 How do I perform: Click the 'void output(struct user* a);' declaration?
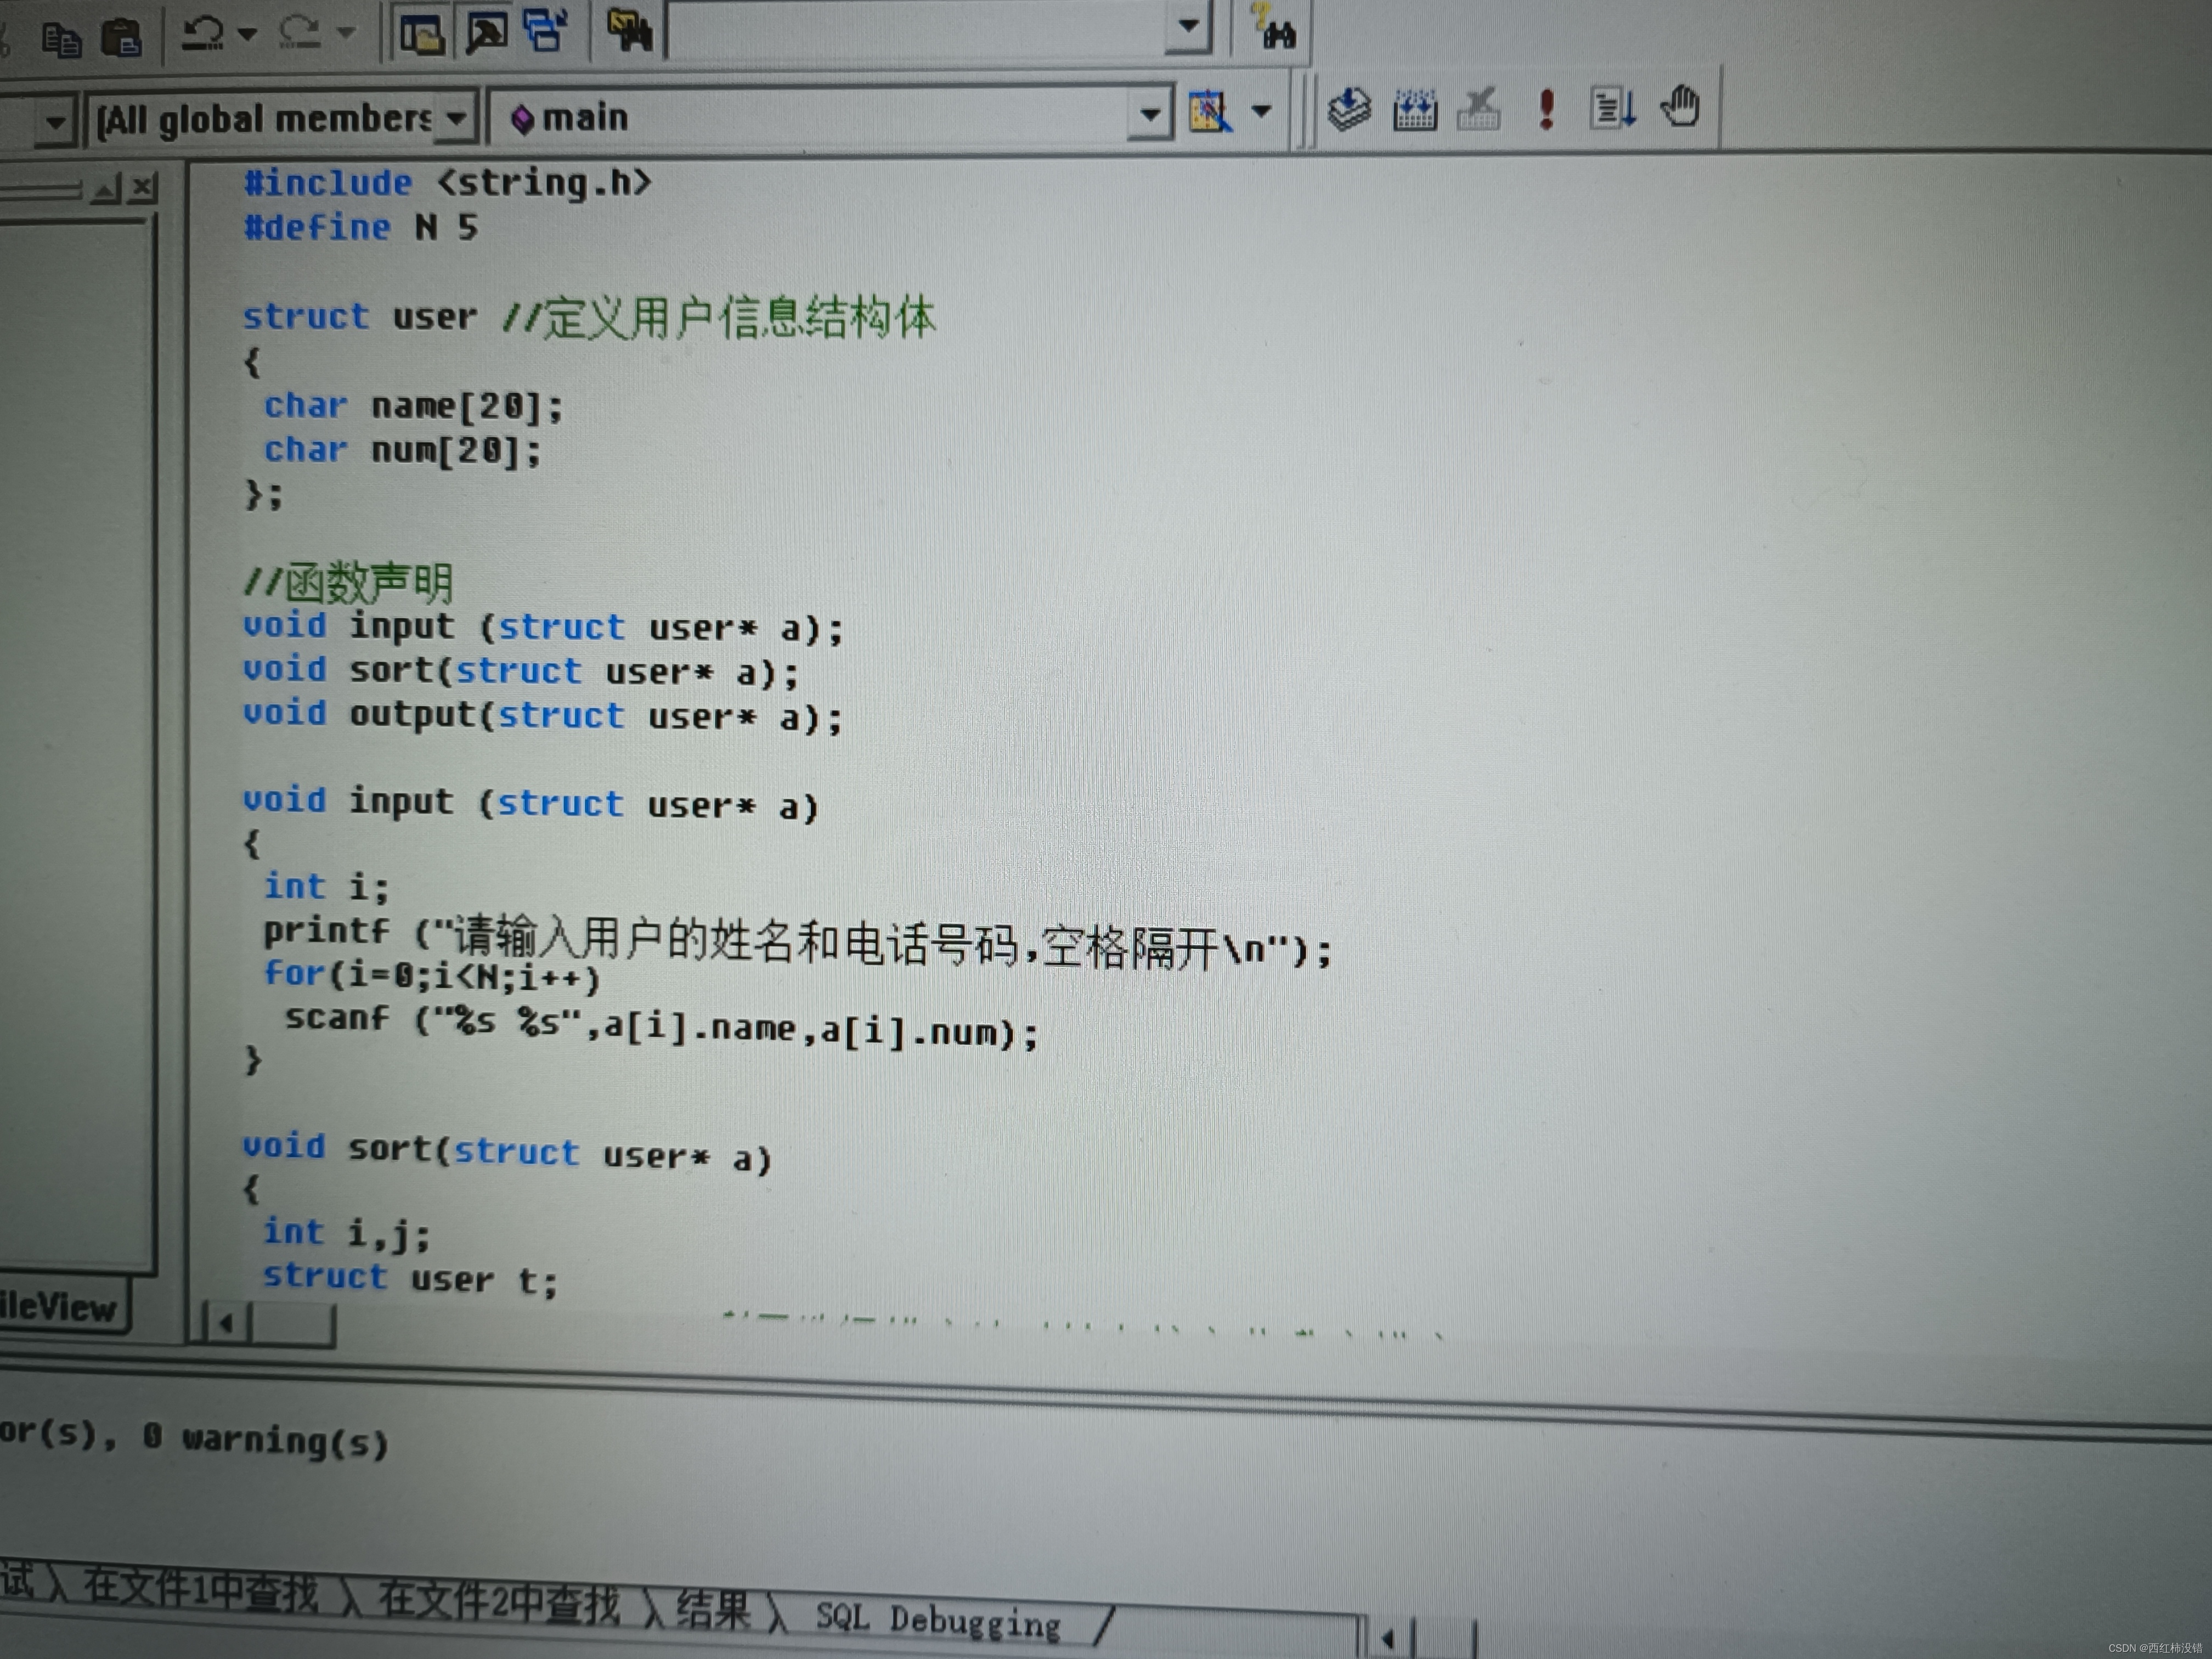543,715
